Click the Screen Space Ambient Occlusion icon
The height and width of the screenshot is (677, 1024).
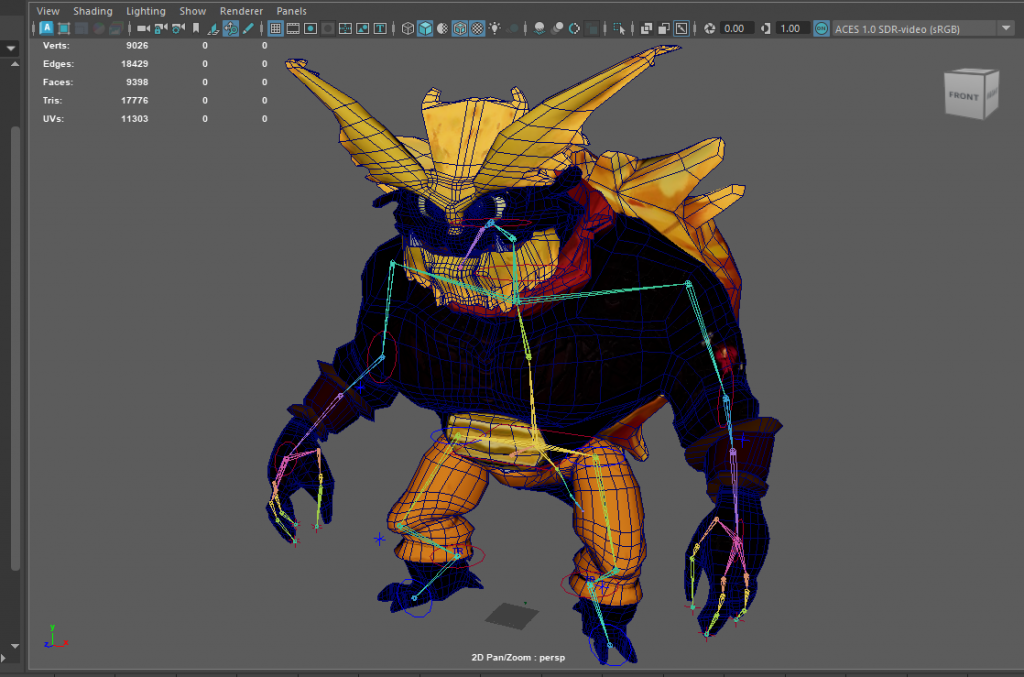pyautogui.click(x=539, y=28)
